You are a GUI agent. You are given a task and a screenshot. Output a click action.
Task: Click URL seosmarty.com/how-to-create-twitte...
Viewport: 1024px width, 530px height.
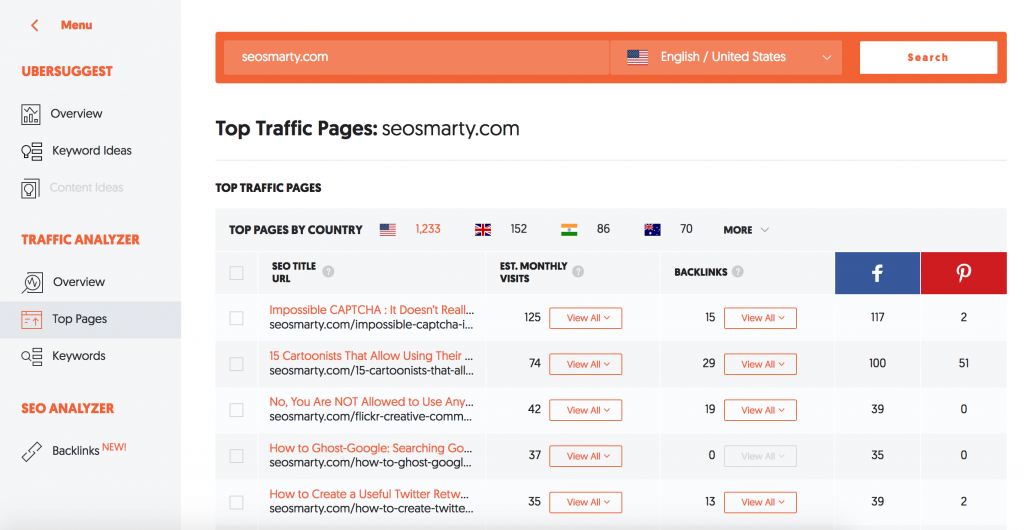tap(372, 508)
